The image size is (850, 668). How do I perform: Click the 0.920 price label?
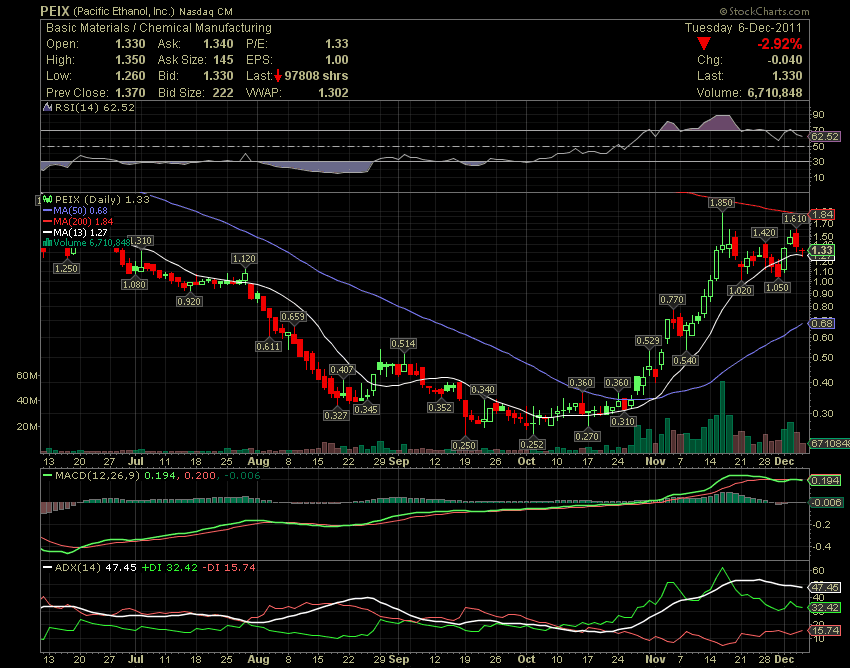[x=189, y=301]
